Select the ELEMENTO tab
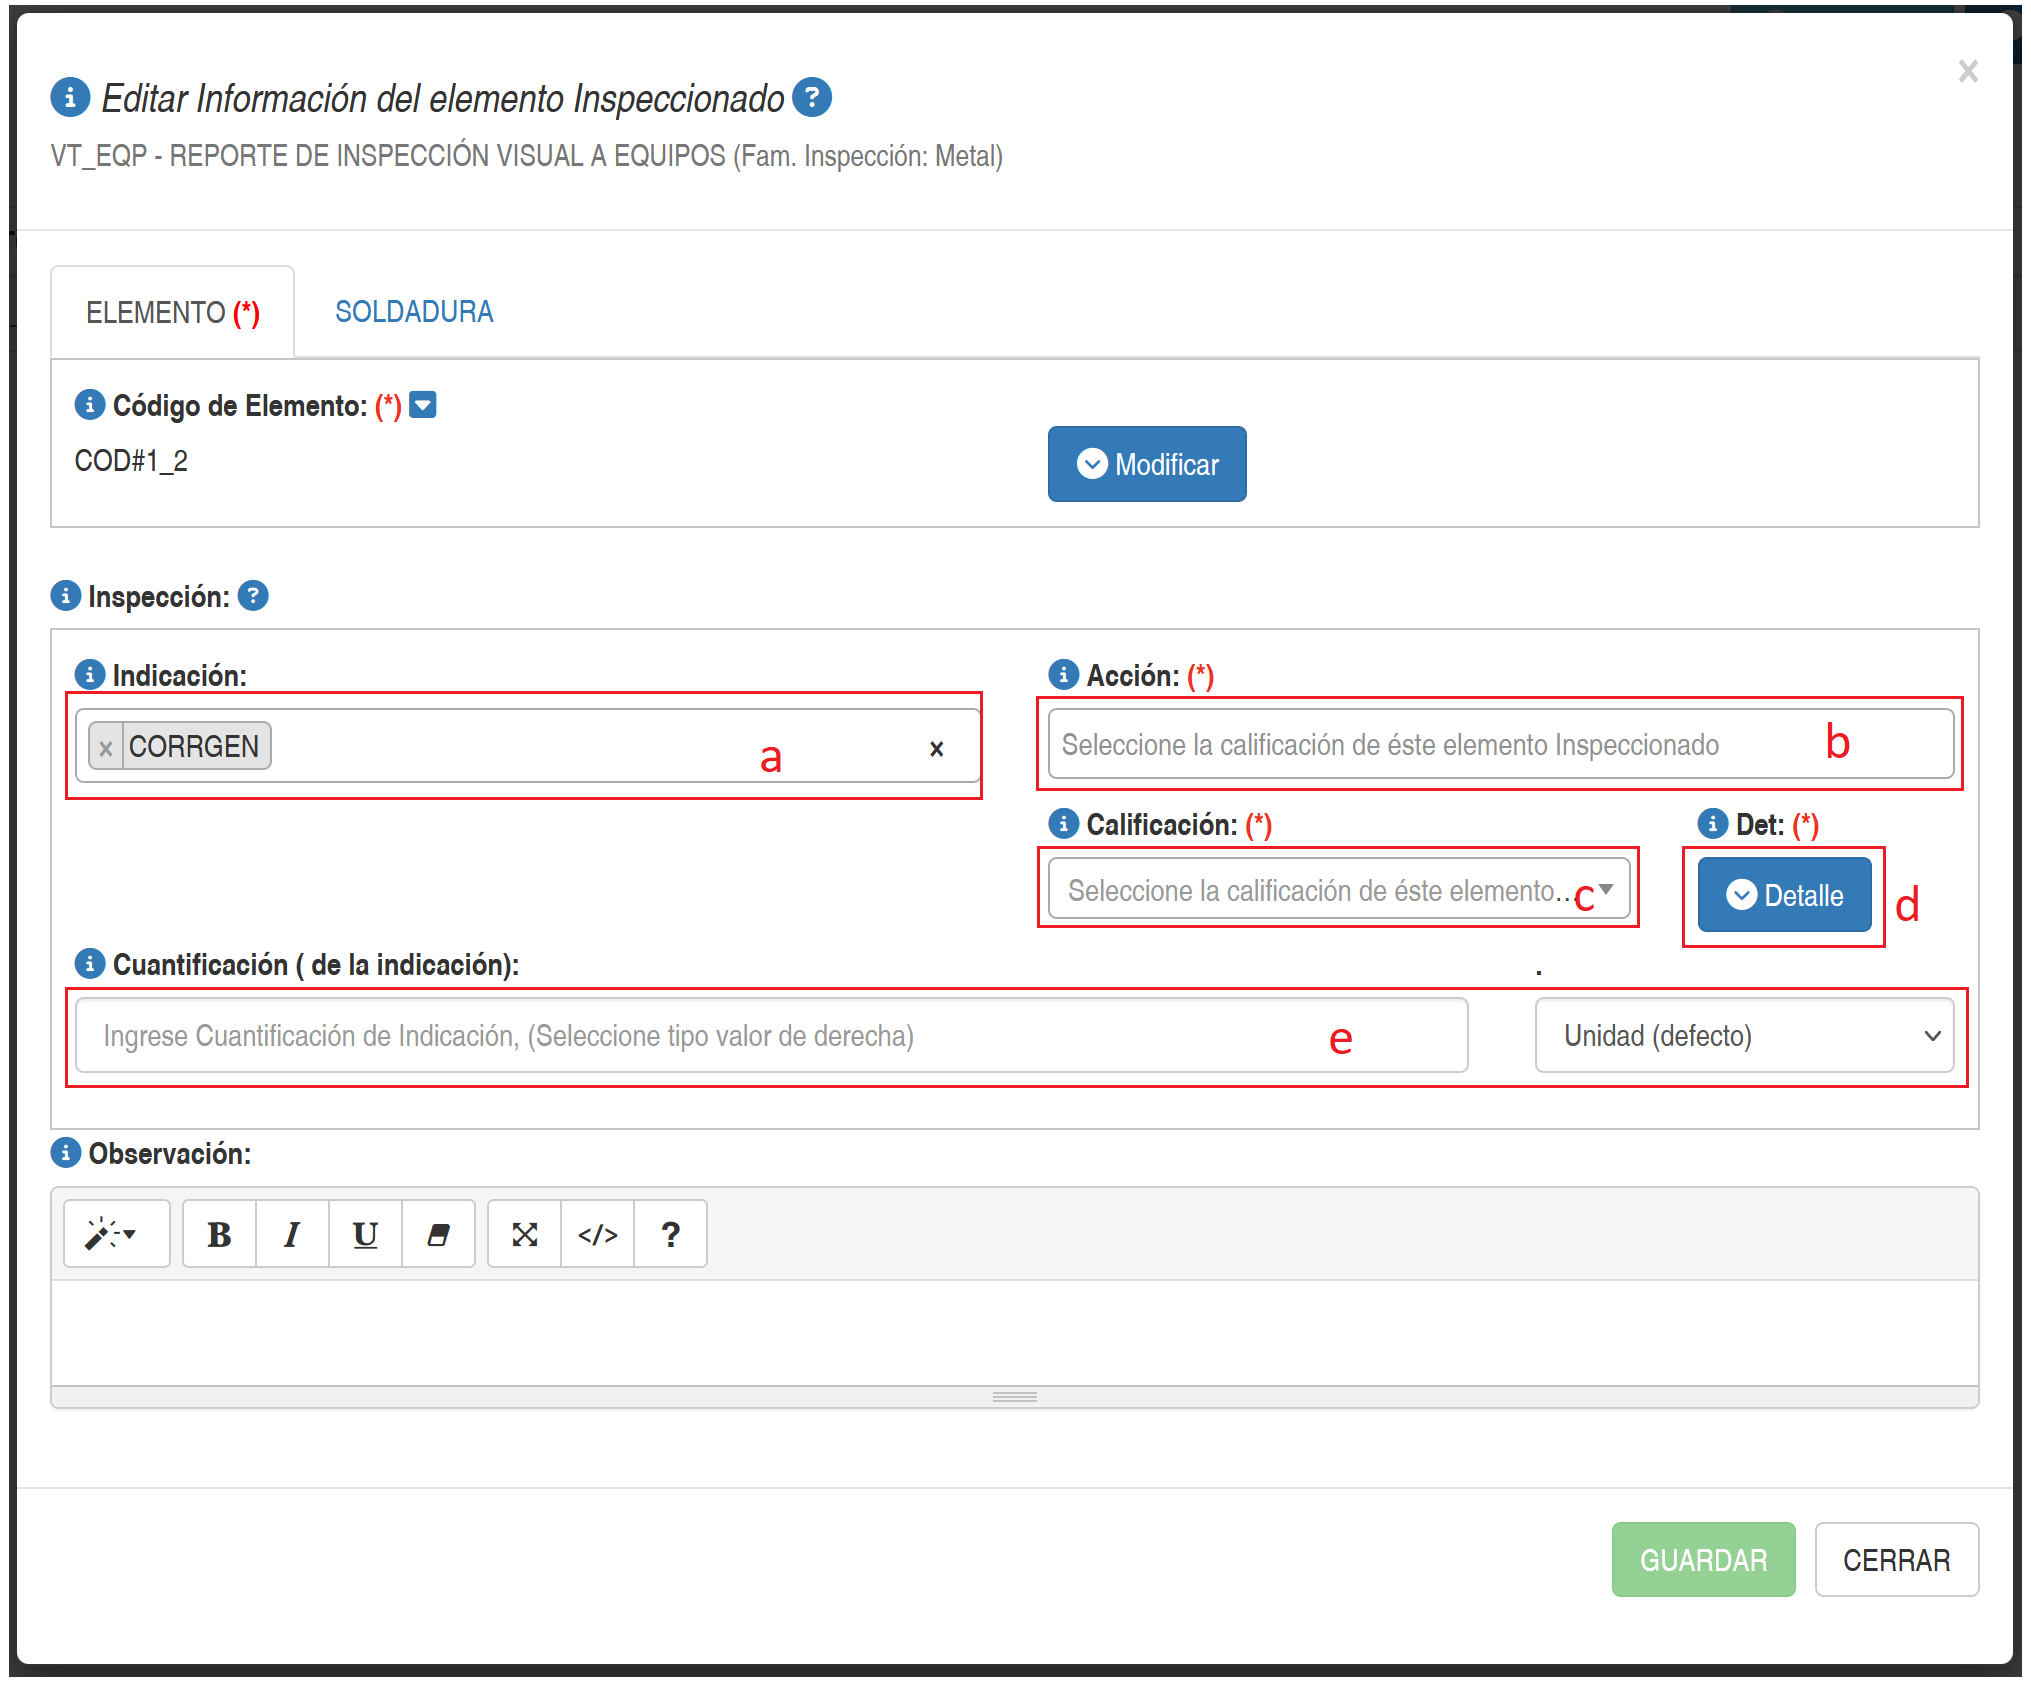Viewport: 2031px width, 1685px height. 172,313
